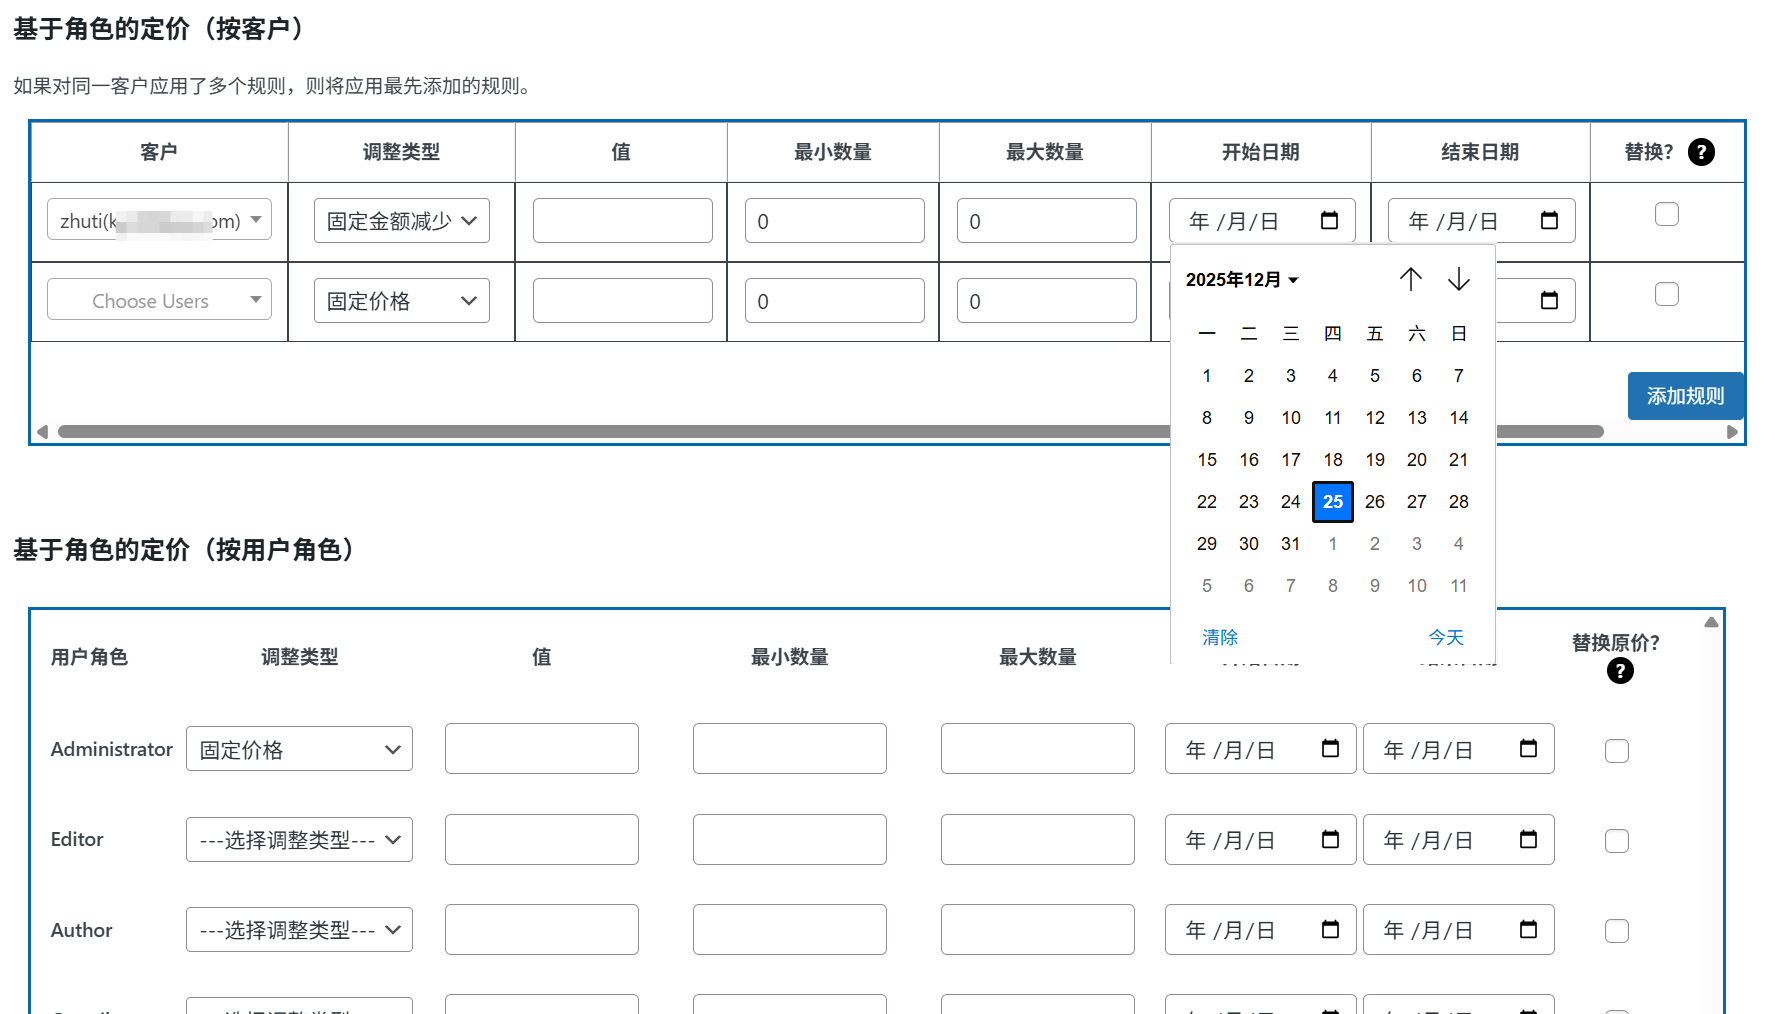Open Administrator end date calendar icon
This screenshot has width=1775, height=1014.
click(1528, 748)
